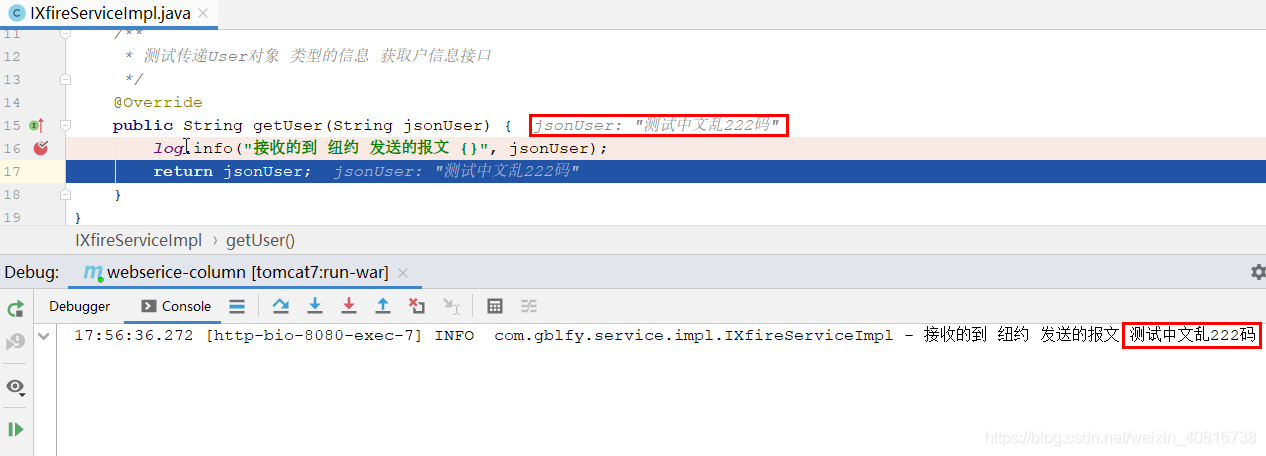Click the [http-bio-8080-exec-7] thread name
The image size is (1266, 456).
click(314, 336)
